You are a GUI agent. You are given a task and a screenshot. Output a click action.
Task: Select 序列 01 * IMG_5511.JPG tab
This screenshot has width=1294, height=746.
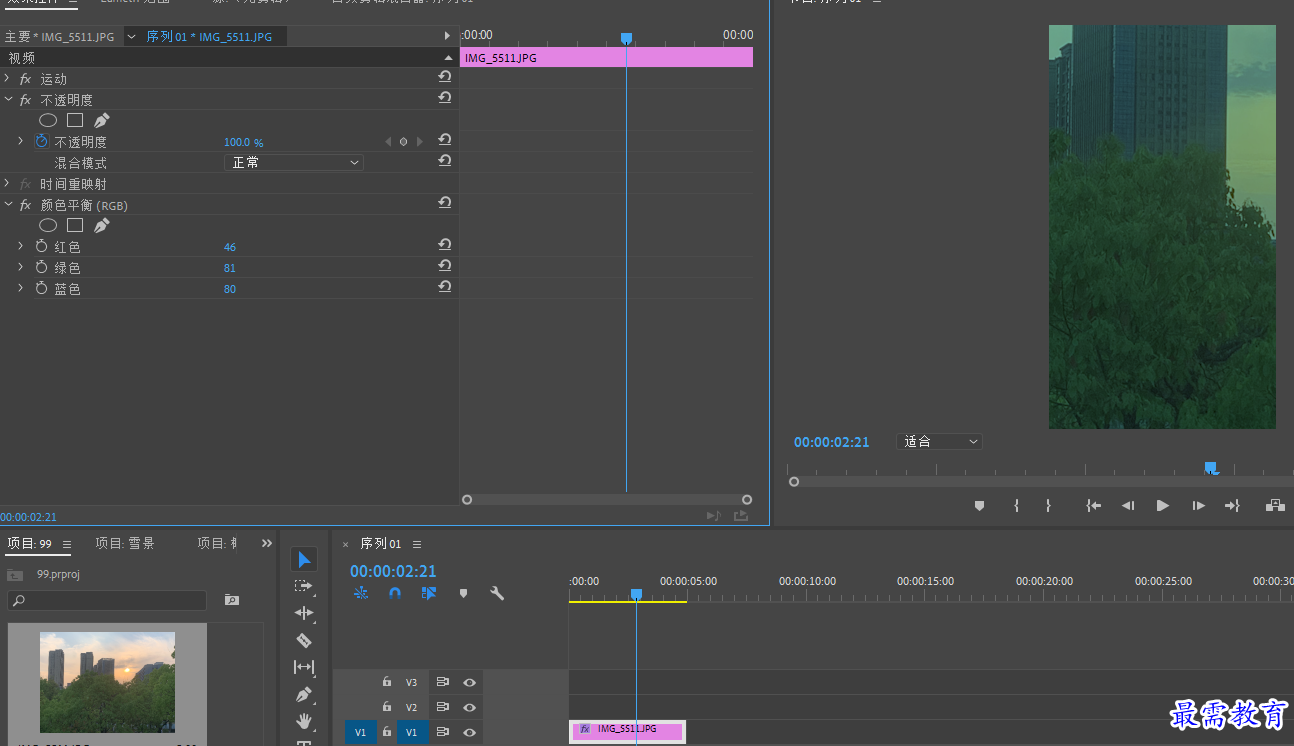pyautogui.click(x=209, y=37)
